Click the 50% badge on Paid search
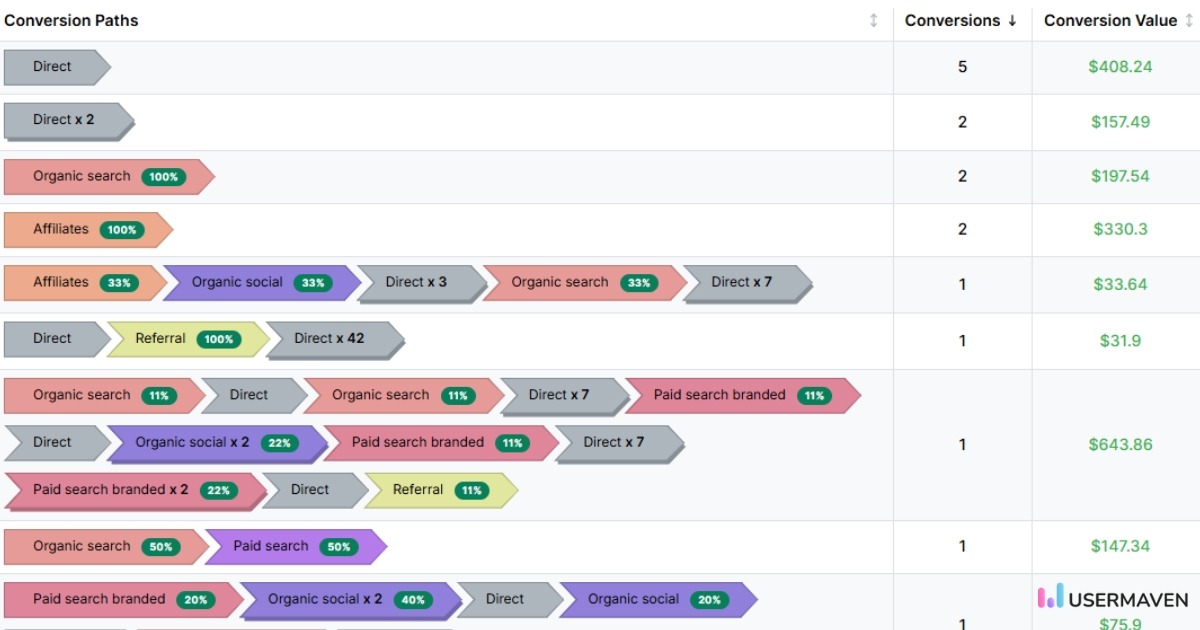1200x630 pixels. [338, 547]
